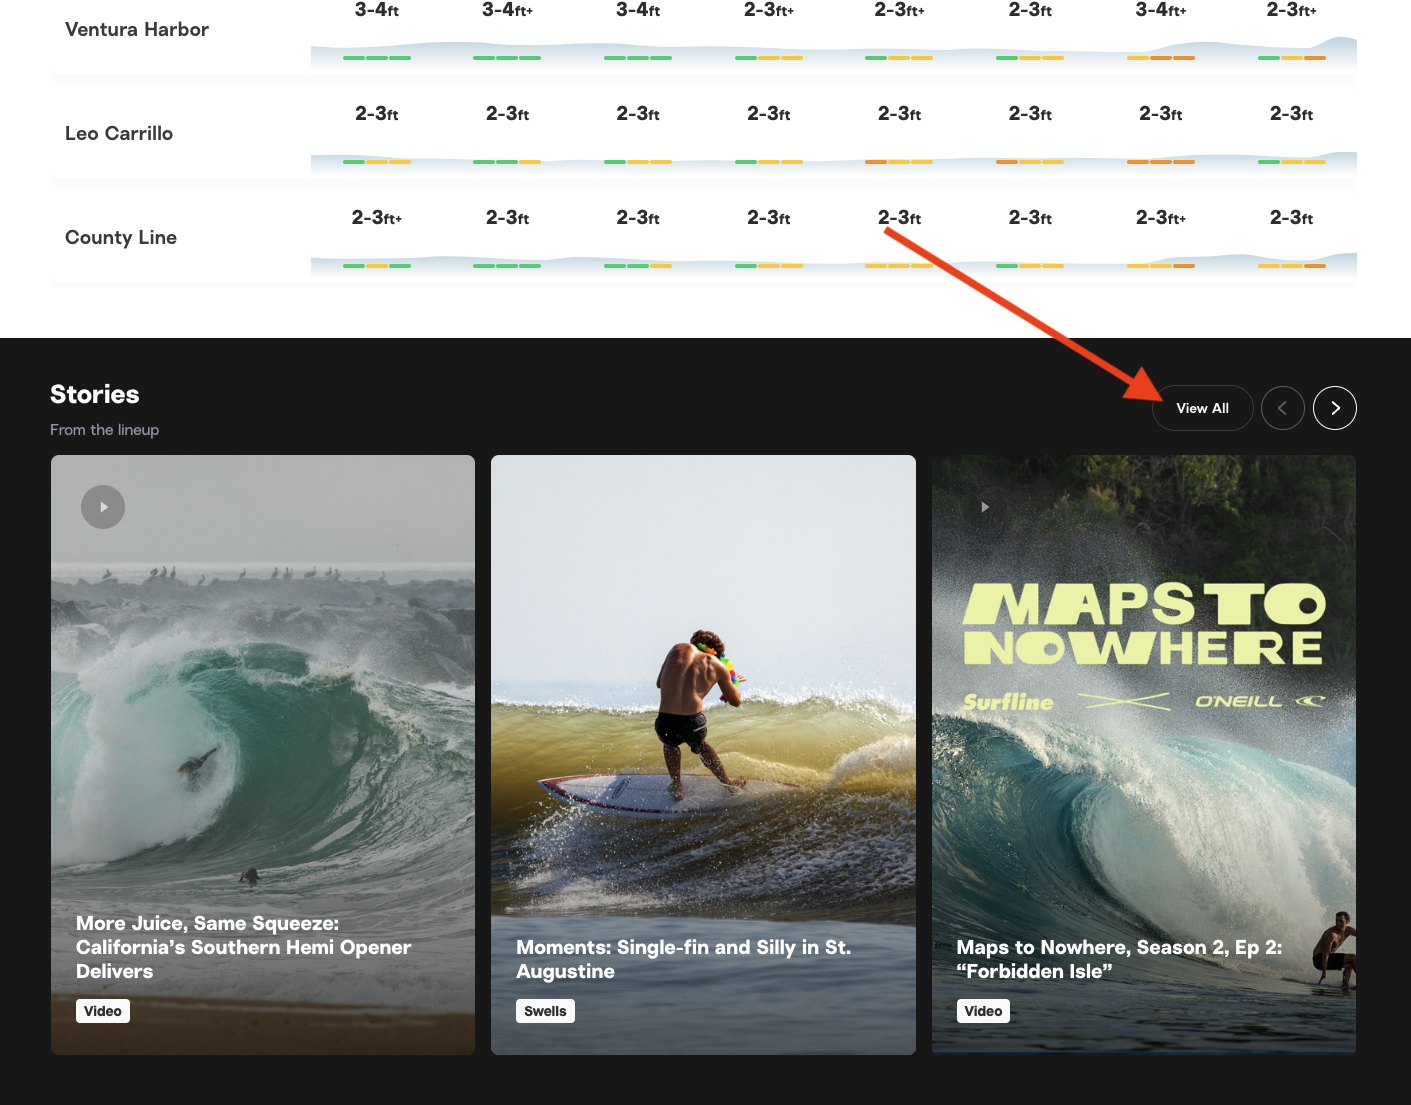Open "Maps to Nowhere, Season 2" story title
This screenshot has height=1105, width=1411.
pos(1118,959)
